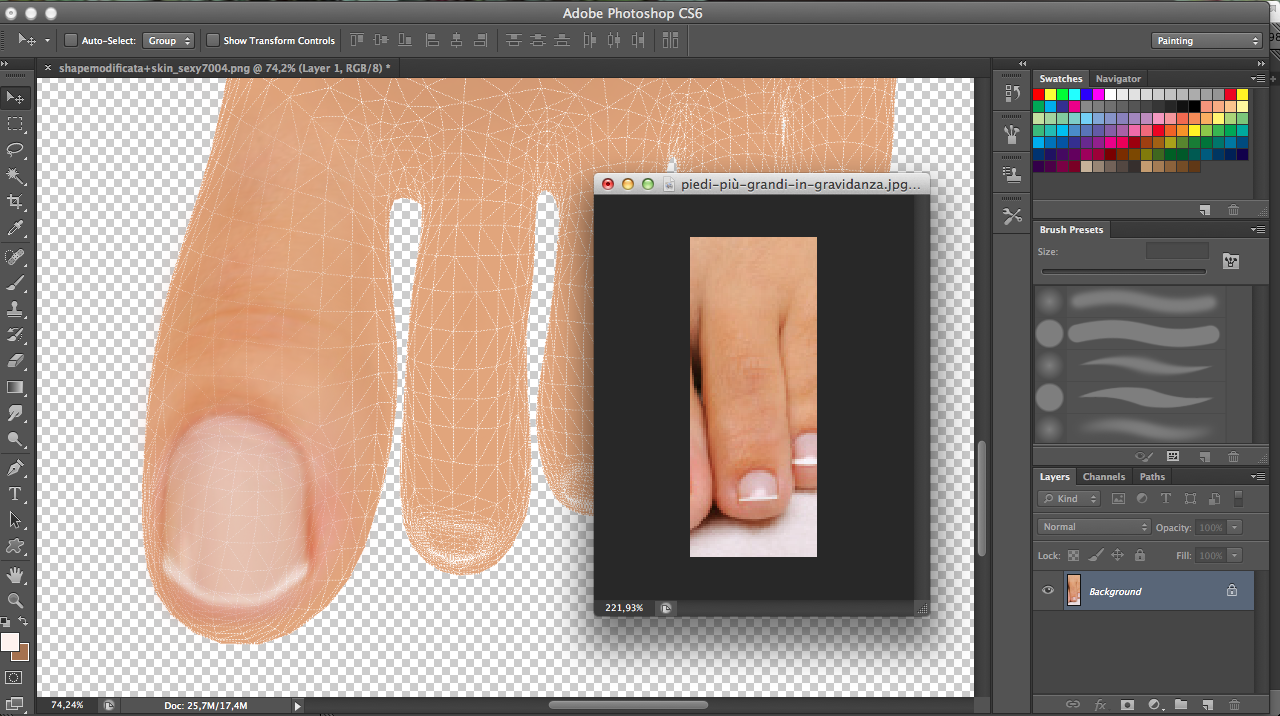Image resolution: width=1280 pixels, height=716 pixels.
Task: Open the Normal blend mode dropdown
Action: pyautogui.click(x=1094, y=527)
